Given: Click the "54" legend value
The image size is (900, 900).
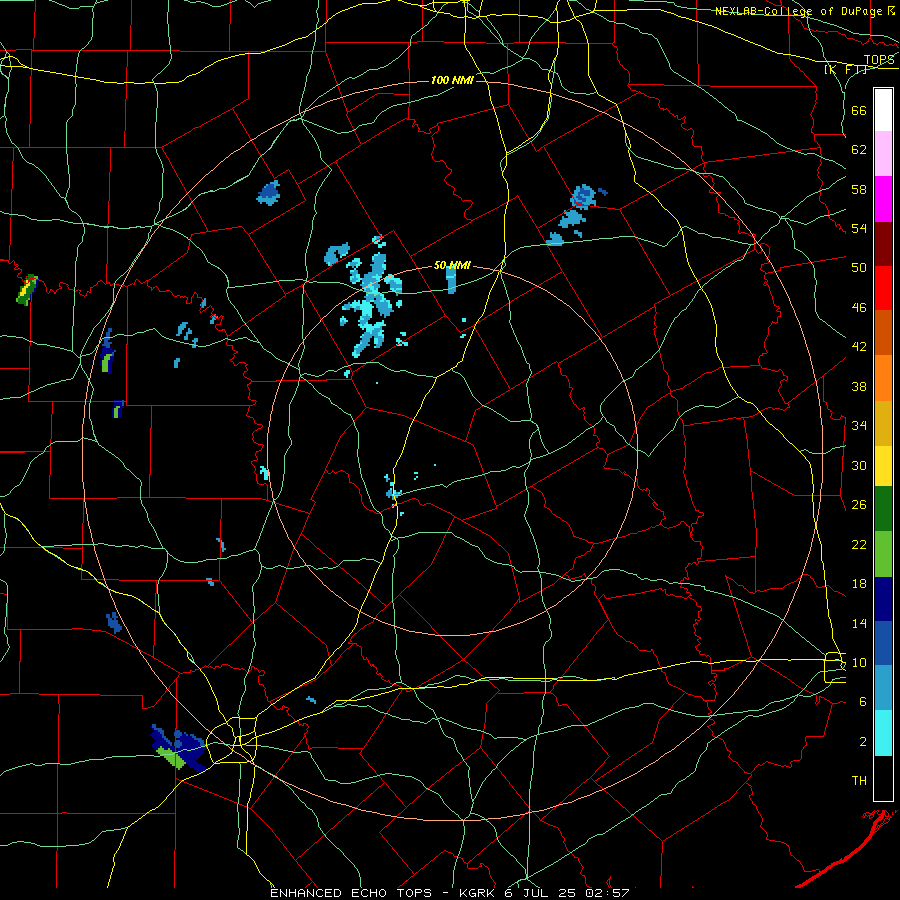Looking at the screenshot, I should click(859, 228).
